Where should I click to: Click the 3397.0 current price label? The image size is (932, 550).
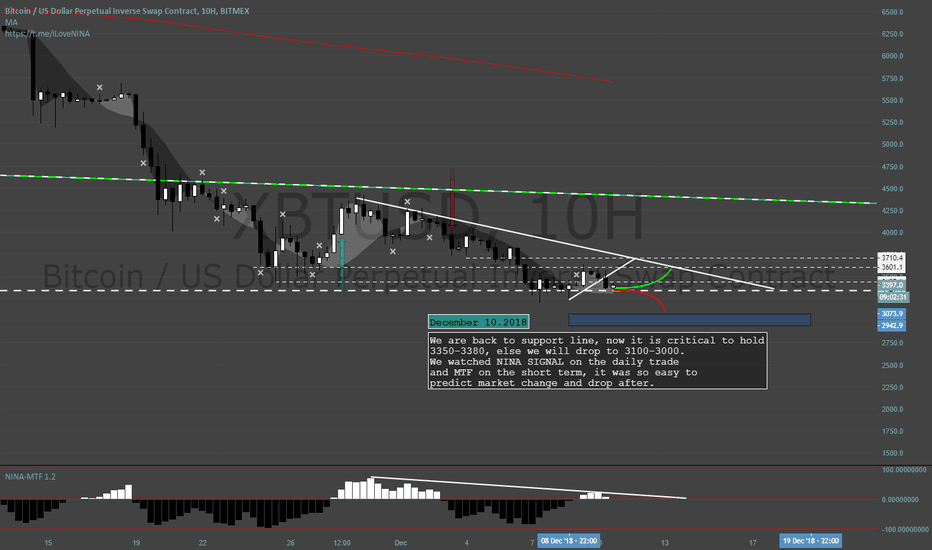[892, 285]
